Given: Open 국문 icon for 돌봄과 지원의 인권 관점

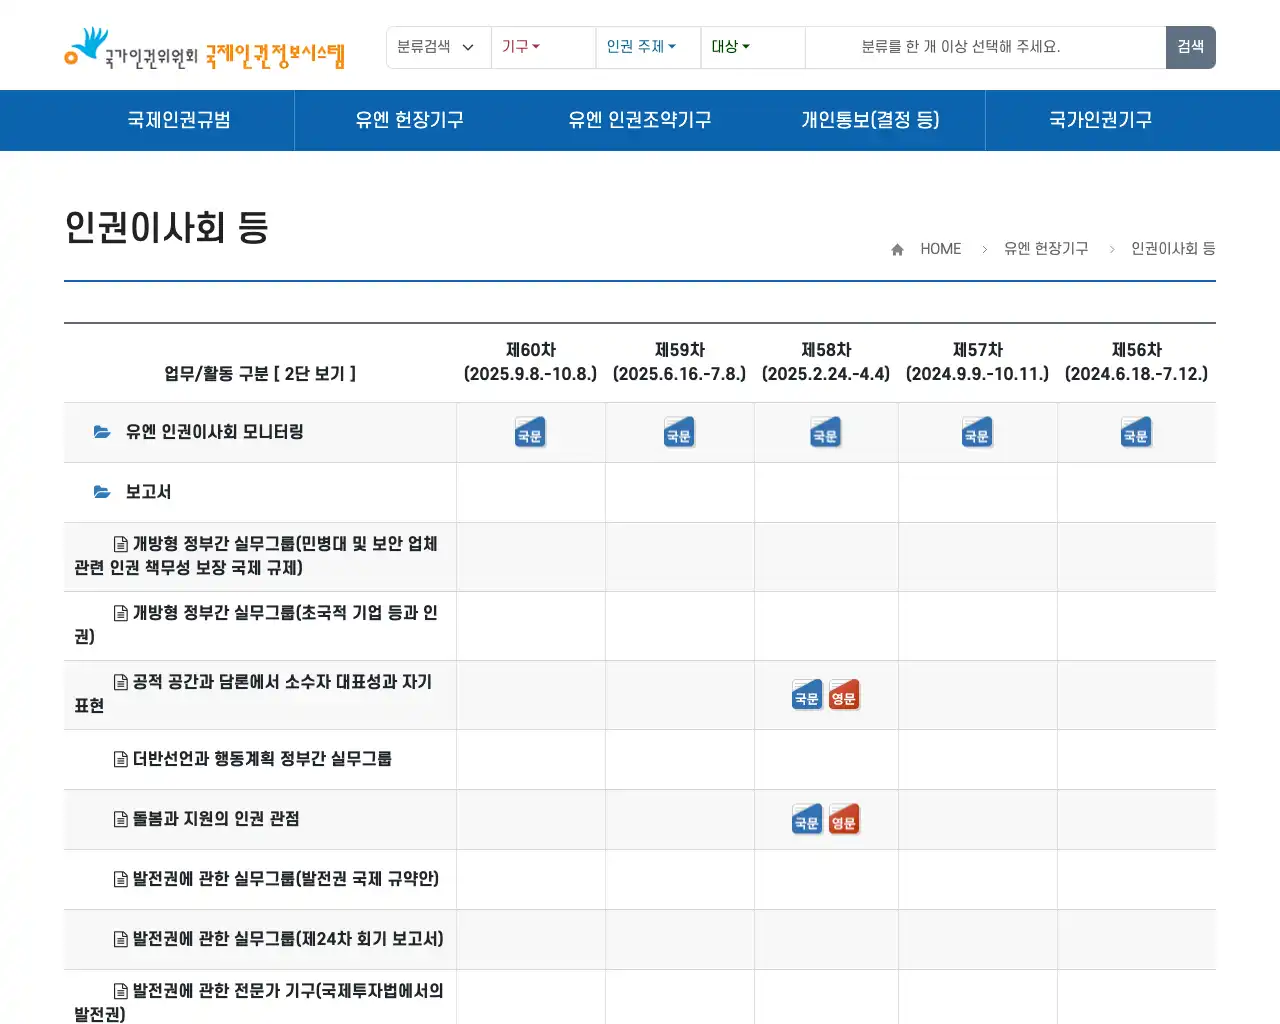Looking at the screenshot, I should click(x=807, y=819).
